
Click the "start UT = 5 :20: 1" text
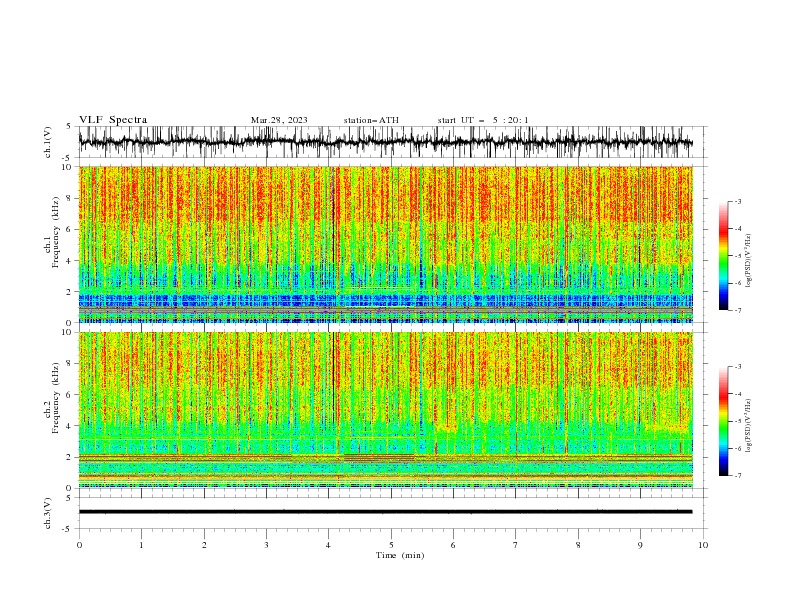point(483,120)
